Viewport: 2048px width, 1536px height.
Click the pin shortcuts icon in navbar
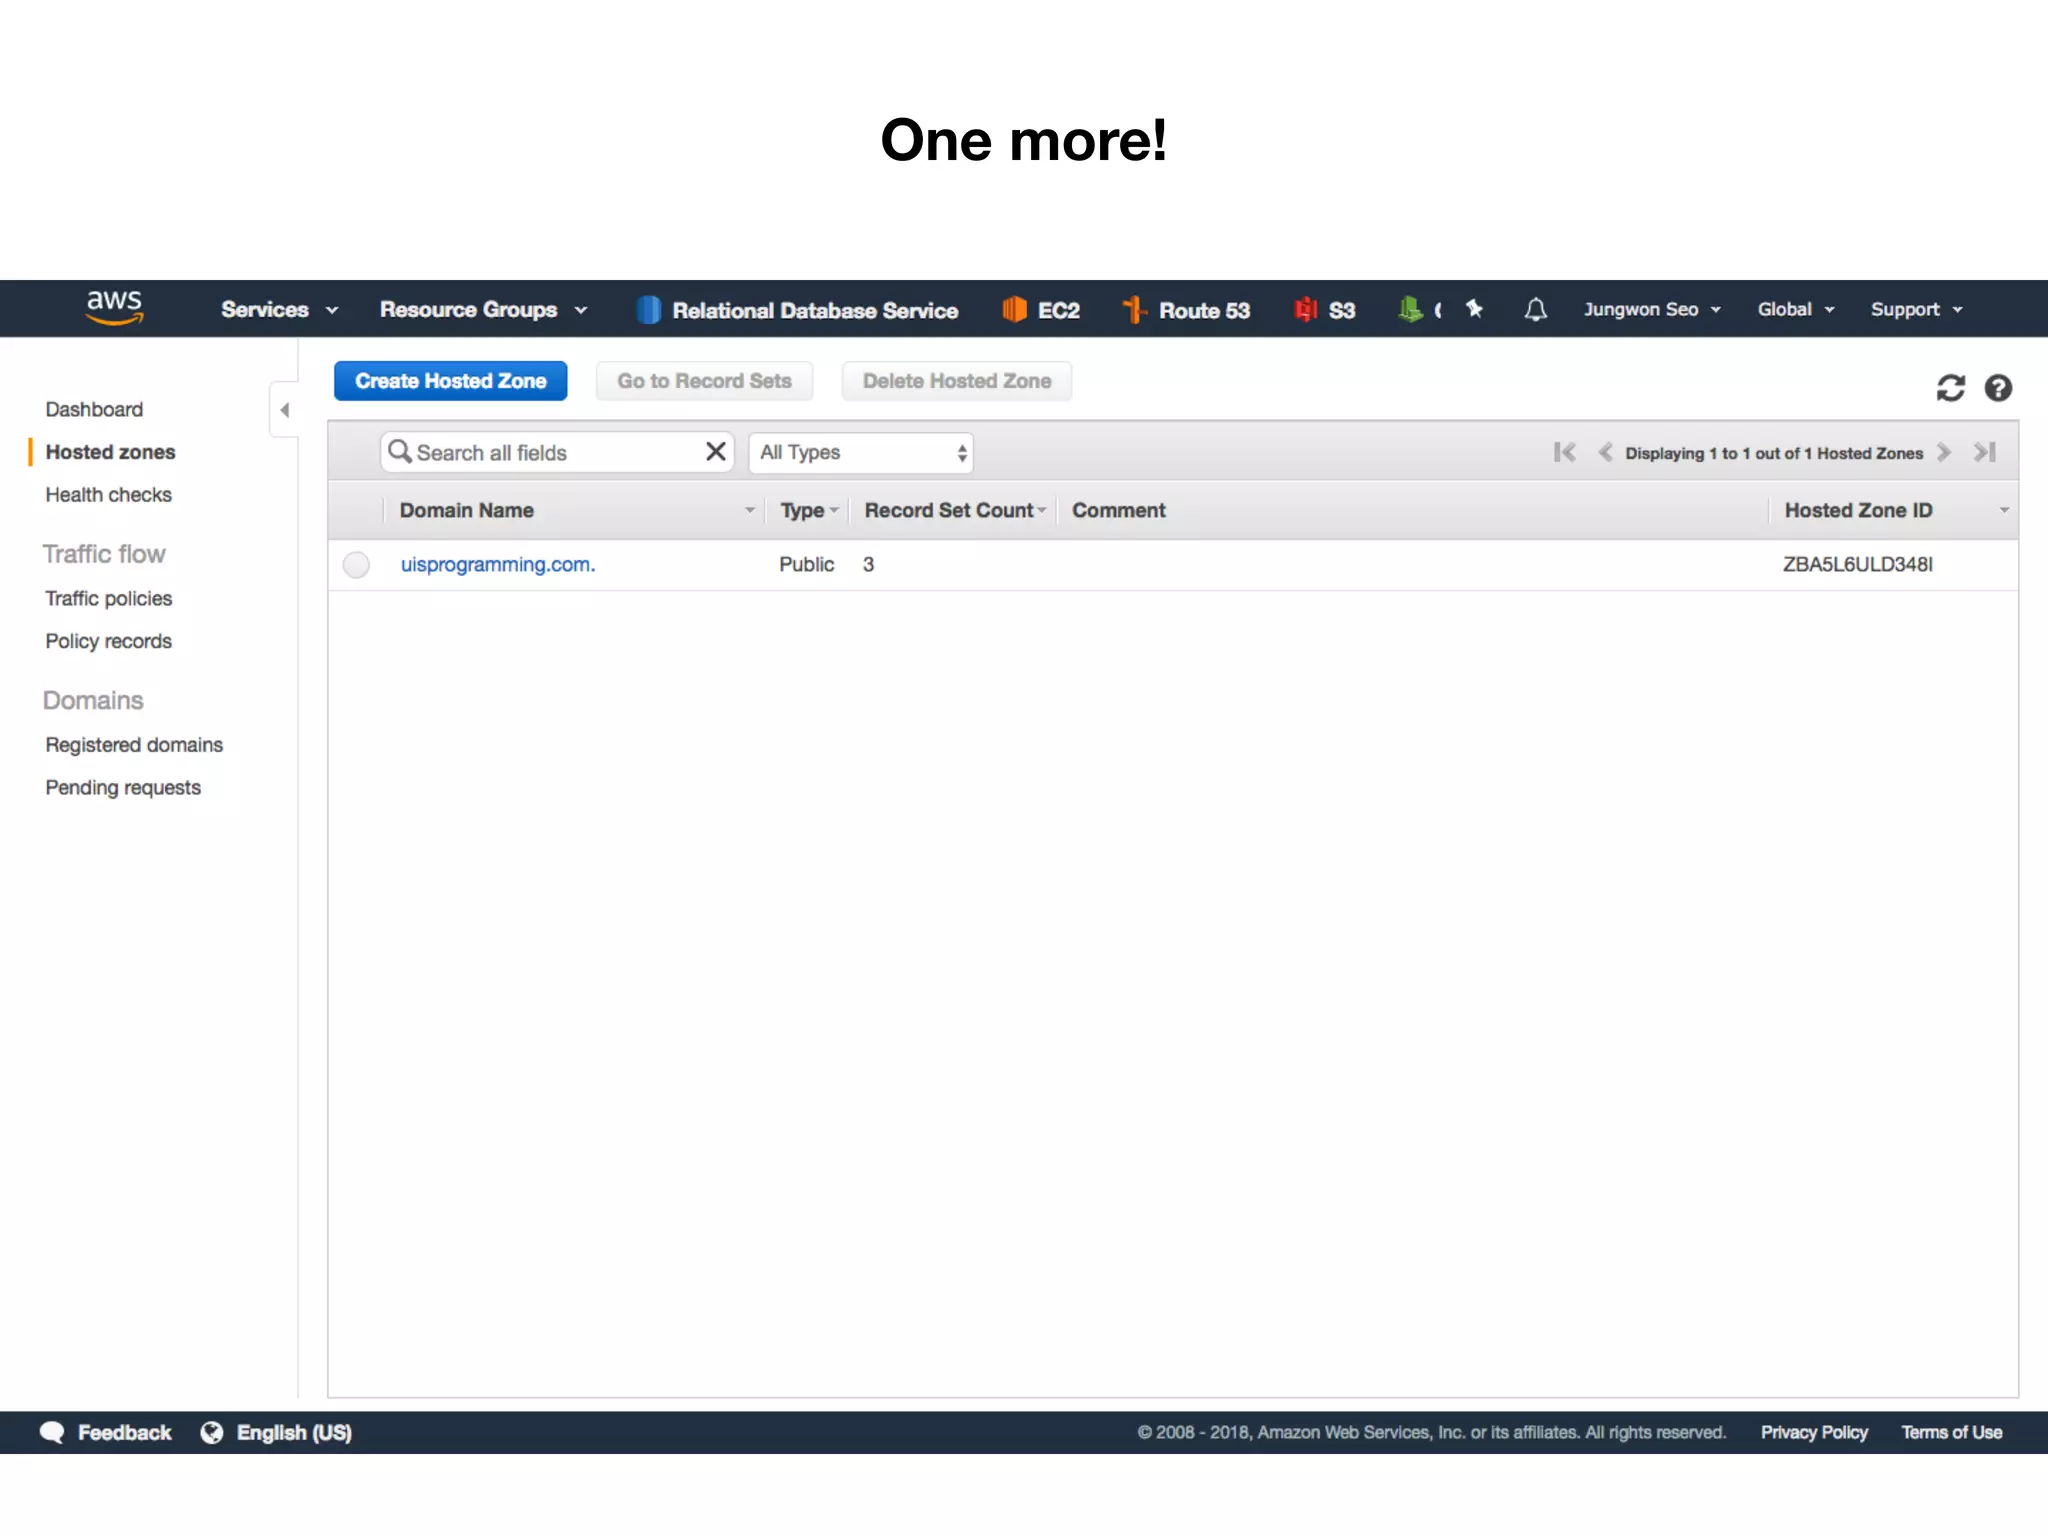(1474, 309)
